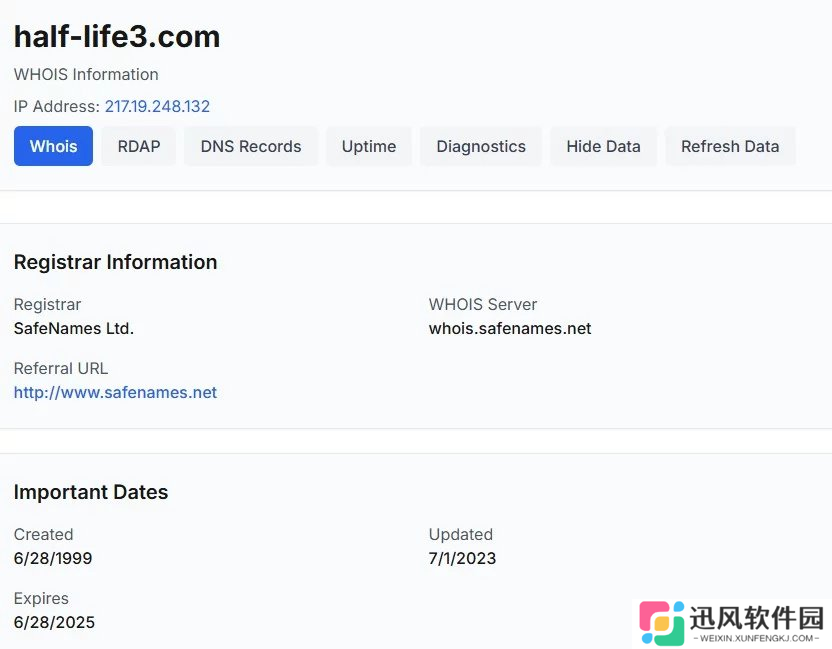Click the Expires field label

coord(41,598)
